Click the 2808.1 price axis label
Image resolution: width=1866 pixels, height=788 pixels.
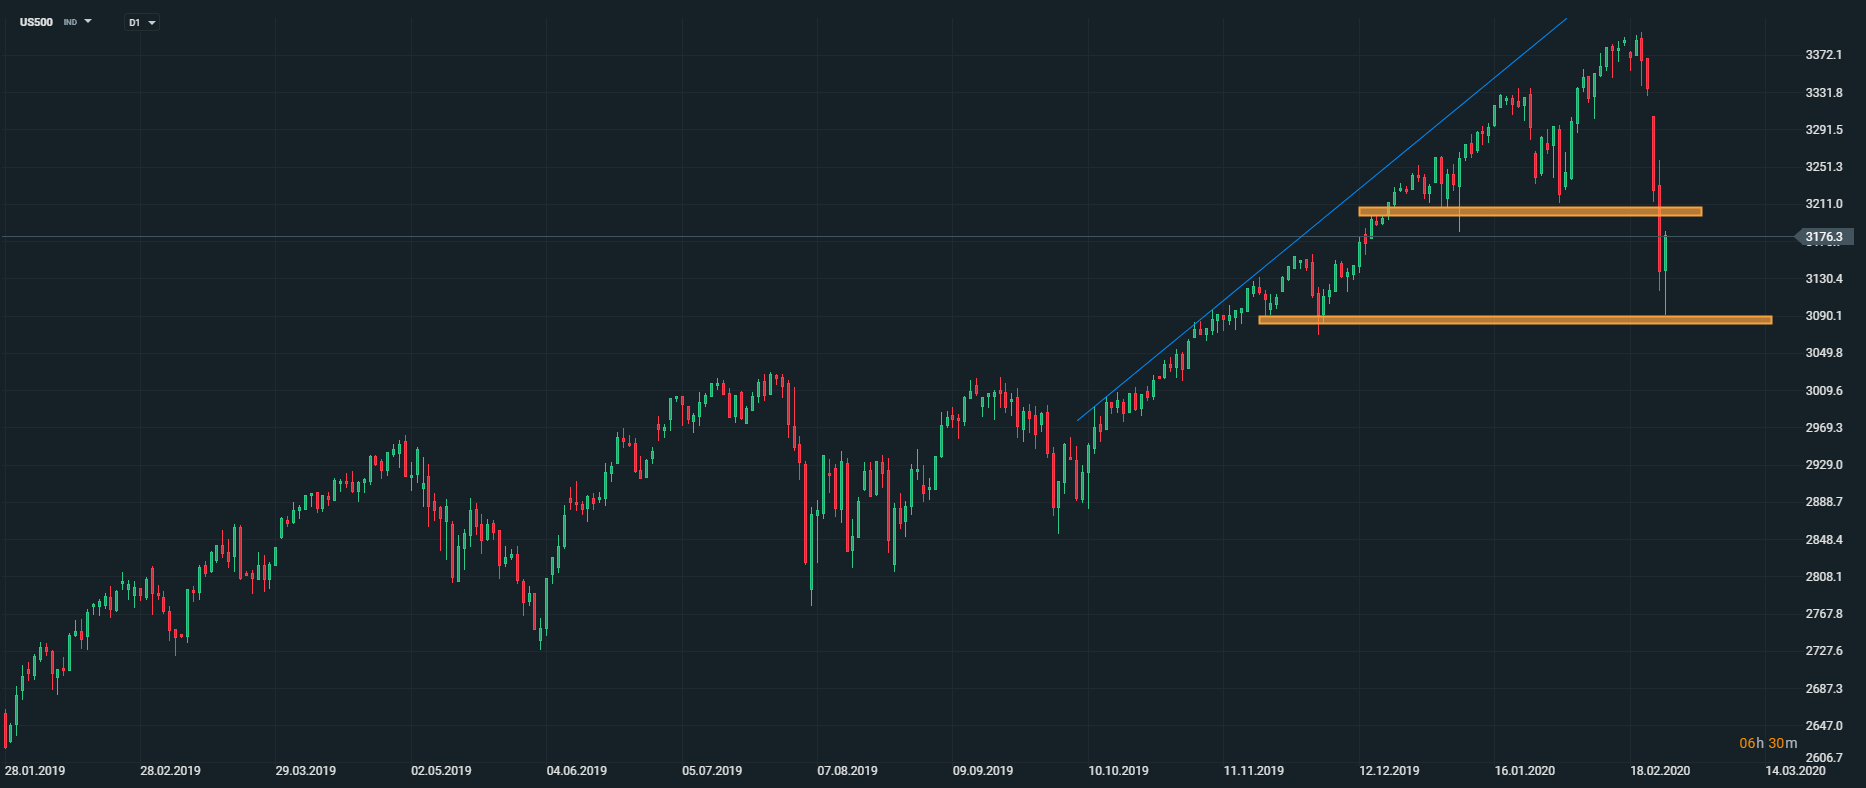click(1823, 577)
